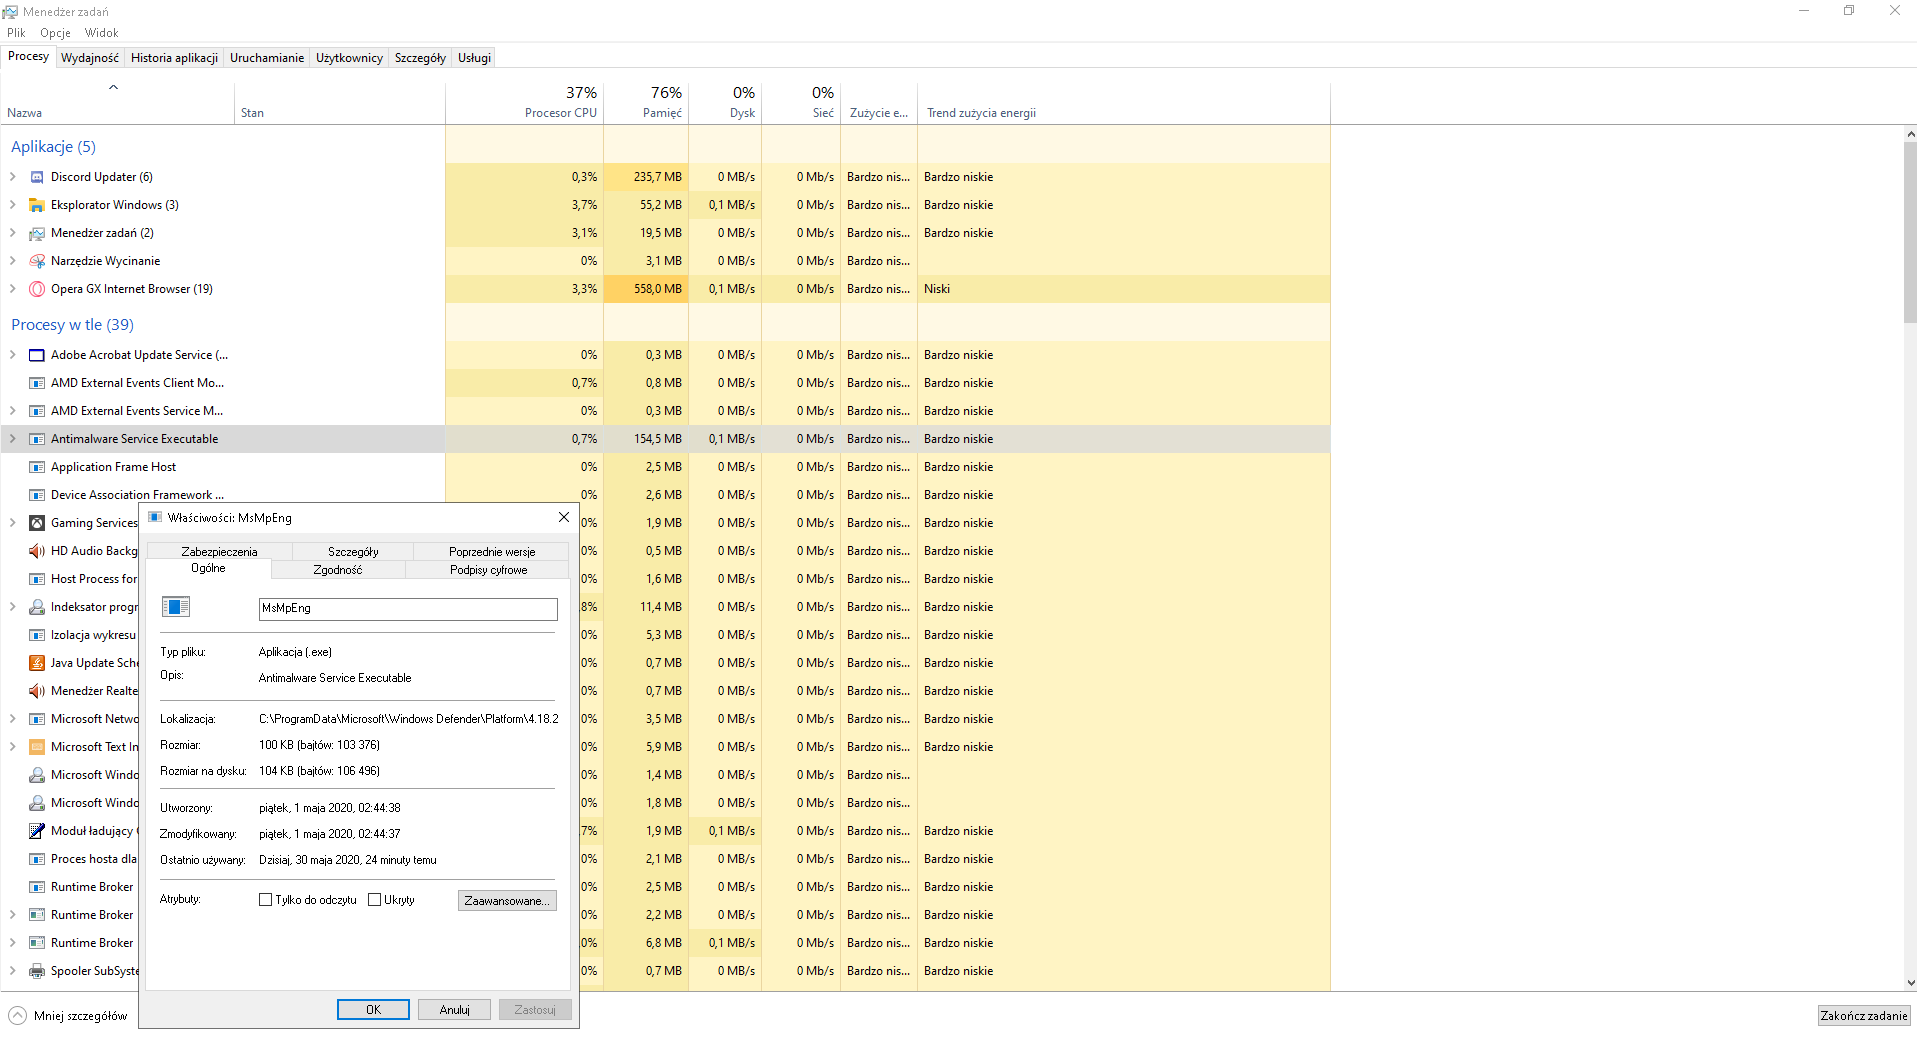The image size is (1917, 1040).
Task: Open the Zabezpieczenia tab in properties dialog
Action: (x=219, y=552)
